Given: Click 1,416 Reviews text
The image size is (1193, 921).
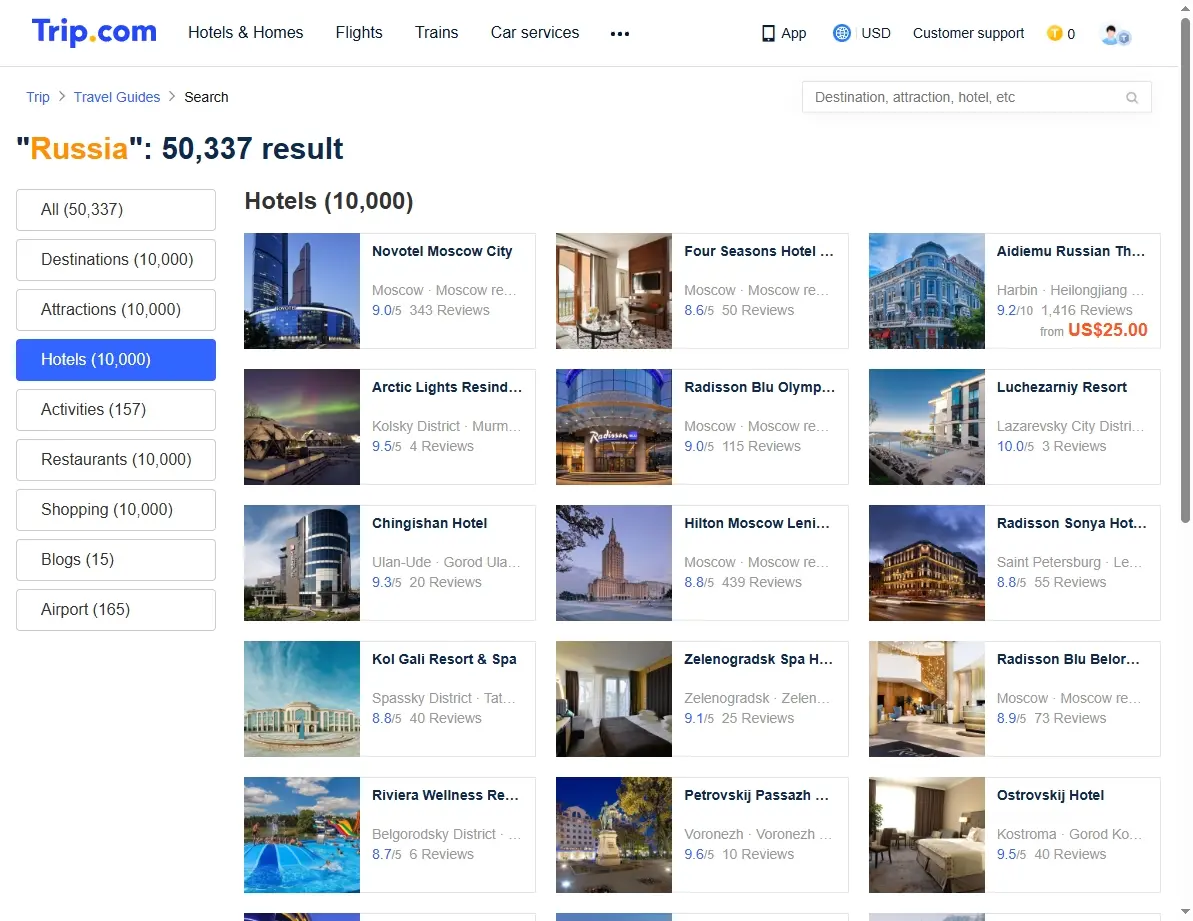Looking at the screenshot, I should [x=1086, y=310].
